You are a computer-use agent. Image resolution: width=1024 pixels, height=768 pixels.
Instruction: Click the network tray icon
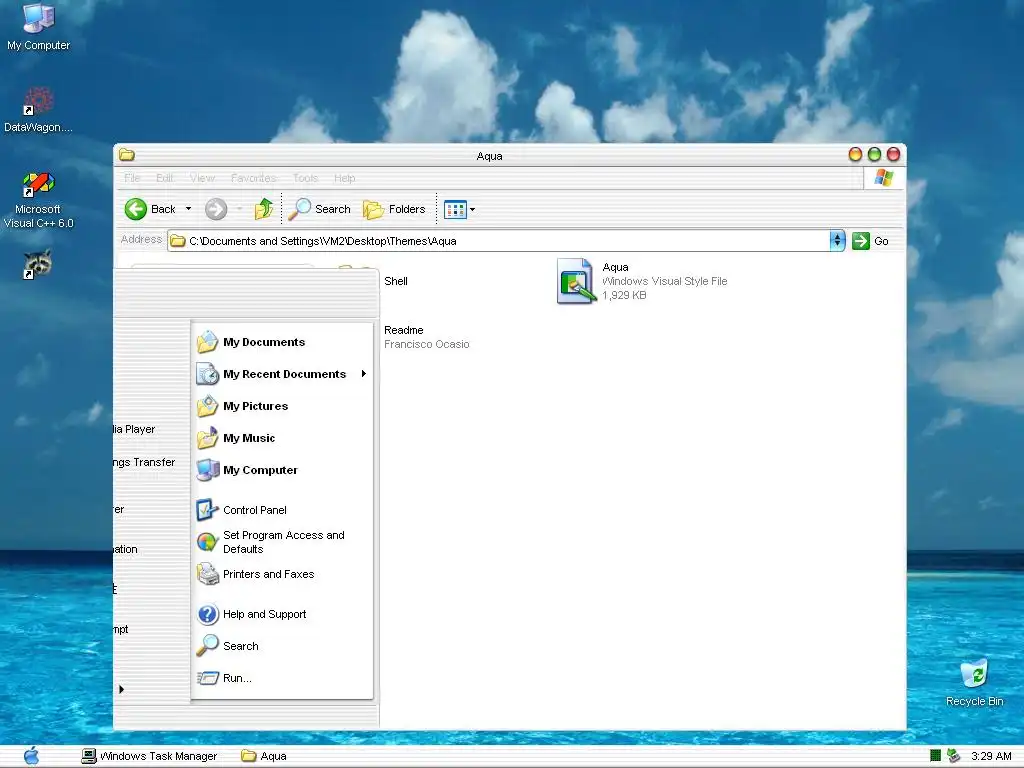[x=953, y=756]
